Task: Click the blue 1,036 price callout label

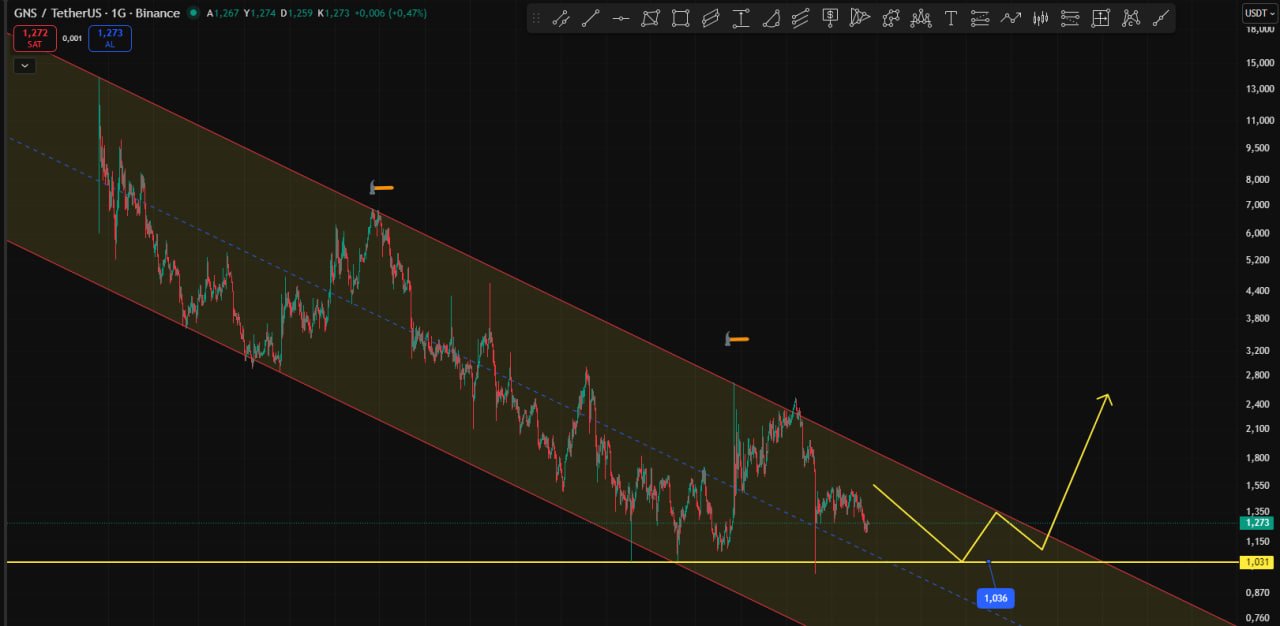Action: tap(997, 598)
